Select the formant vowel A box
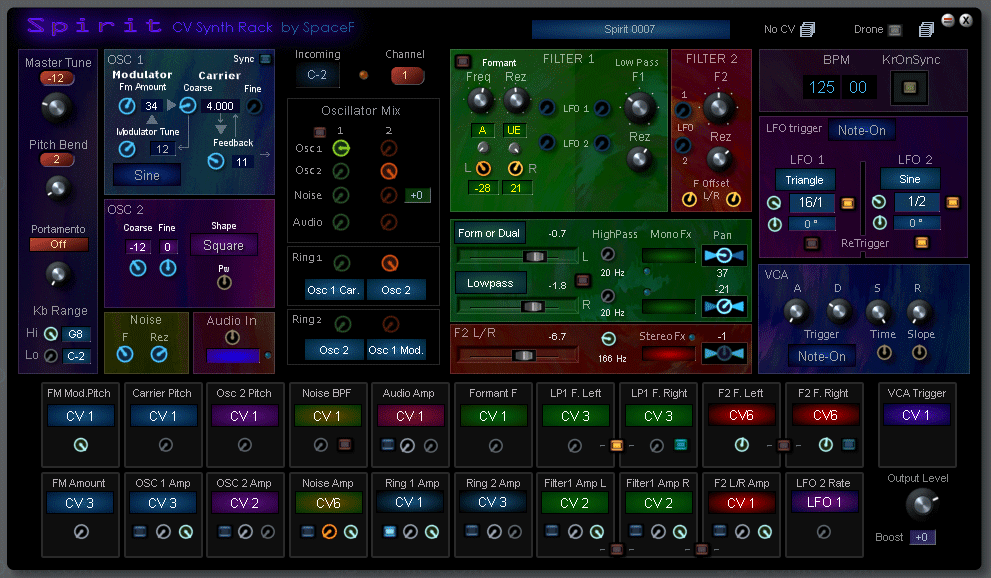This screenshot has width=991, height=578. coord(482,130)
